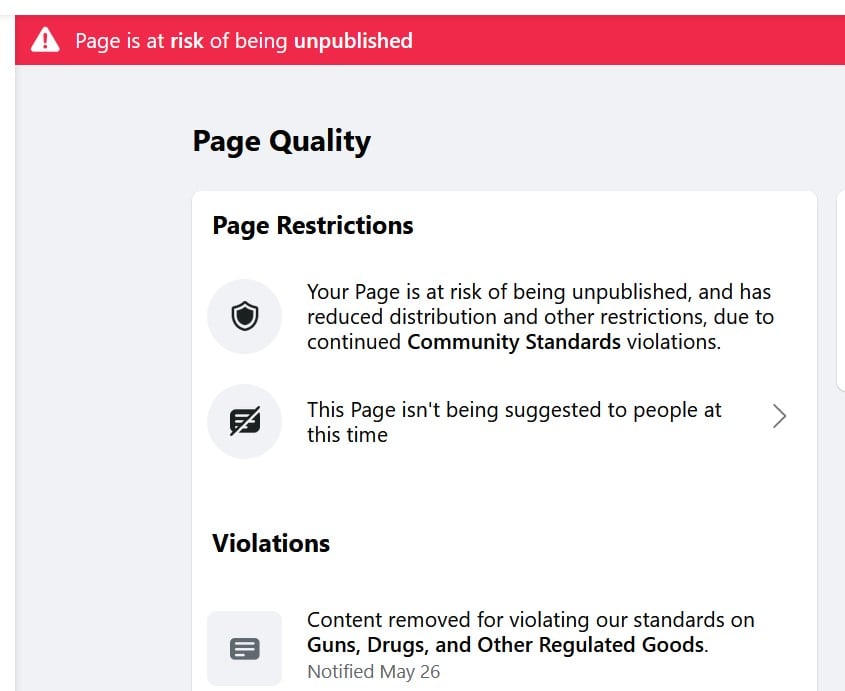Image resolution: width=845 pixels, height=691 pixels.
Task: Click the "Violations" section heading
Action: (x=270, y=543)
